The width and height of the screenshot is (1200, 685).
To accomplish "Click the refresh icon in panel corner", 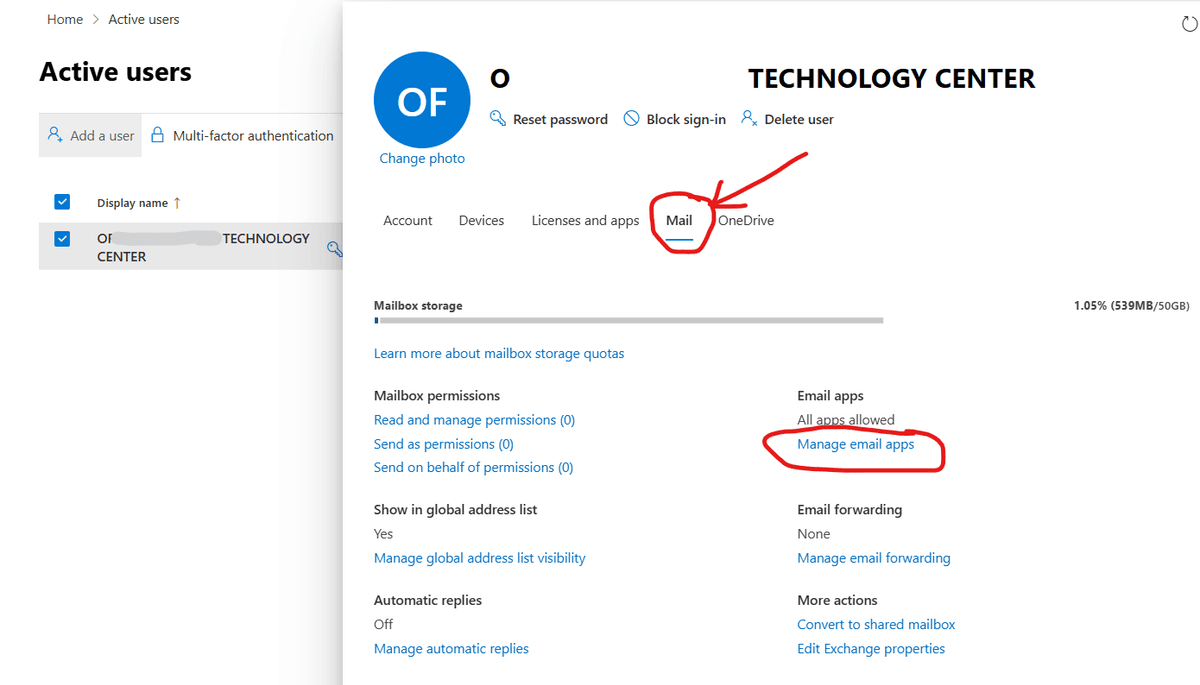I will (1189, 25).
